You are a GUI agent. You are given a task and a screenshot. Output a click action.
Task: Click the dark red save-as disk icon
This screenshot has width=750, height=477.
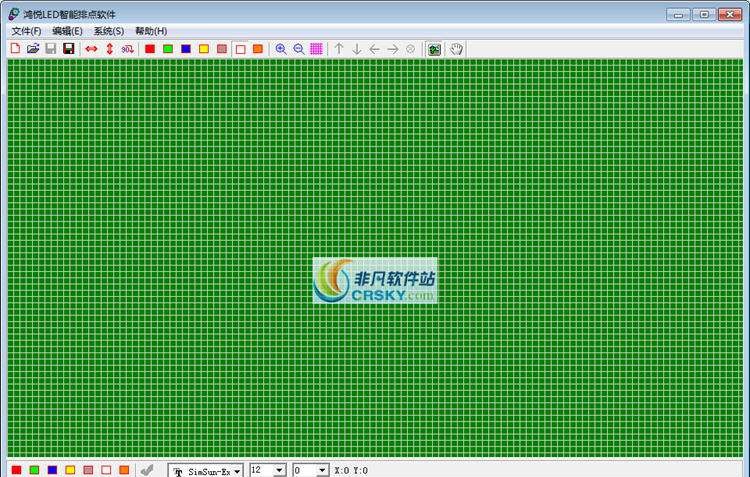69,48
